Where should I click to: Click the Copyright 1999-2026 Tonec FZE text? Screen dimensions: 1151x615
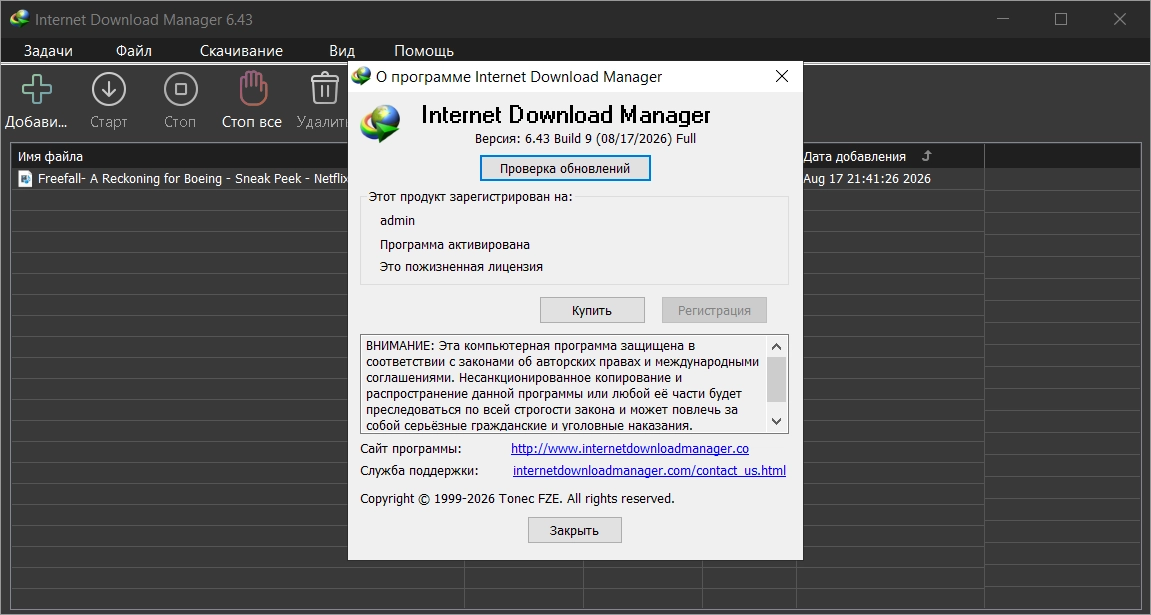517,498
